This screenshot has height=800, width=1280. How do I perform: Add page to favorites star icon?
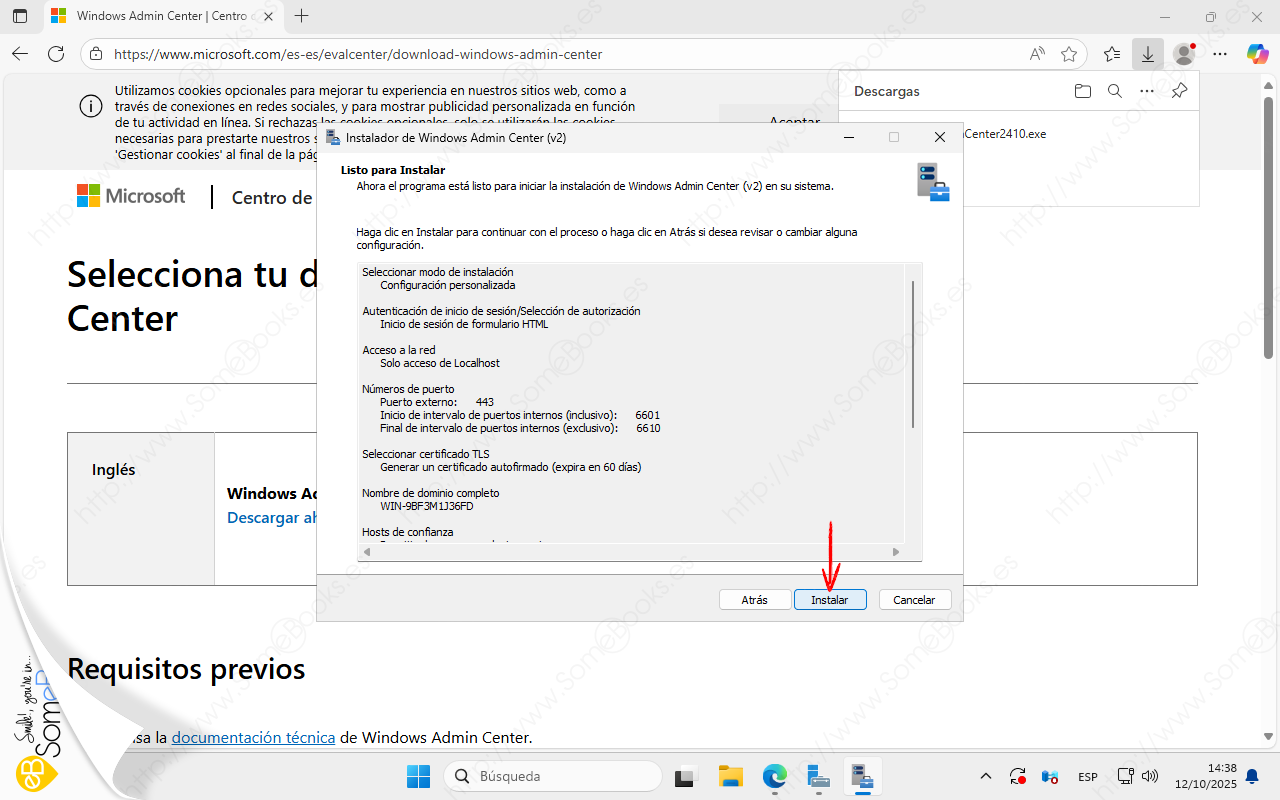coord(1069,54)
